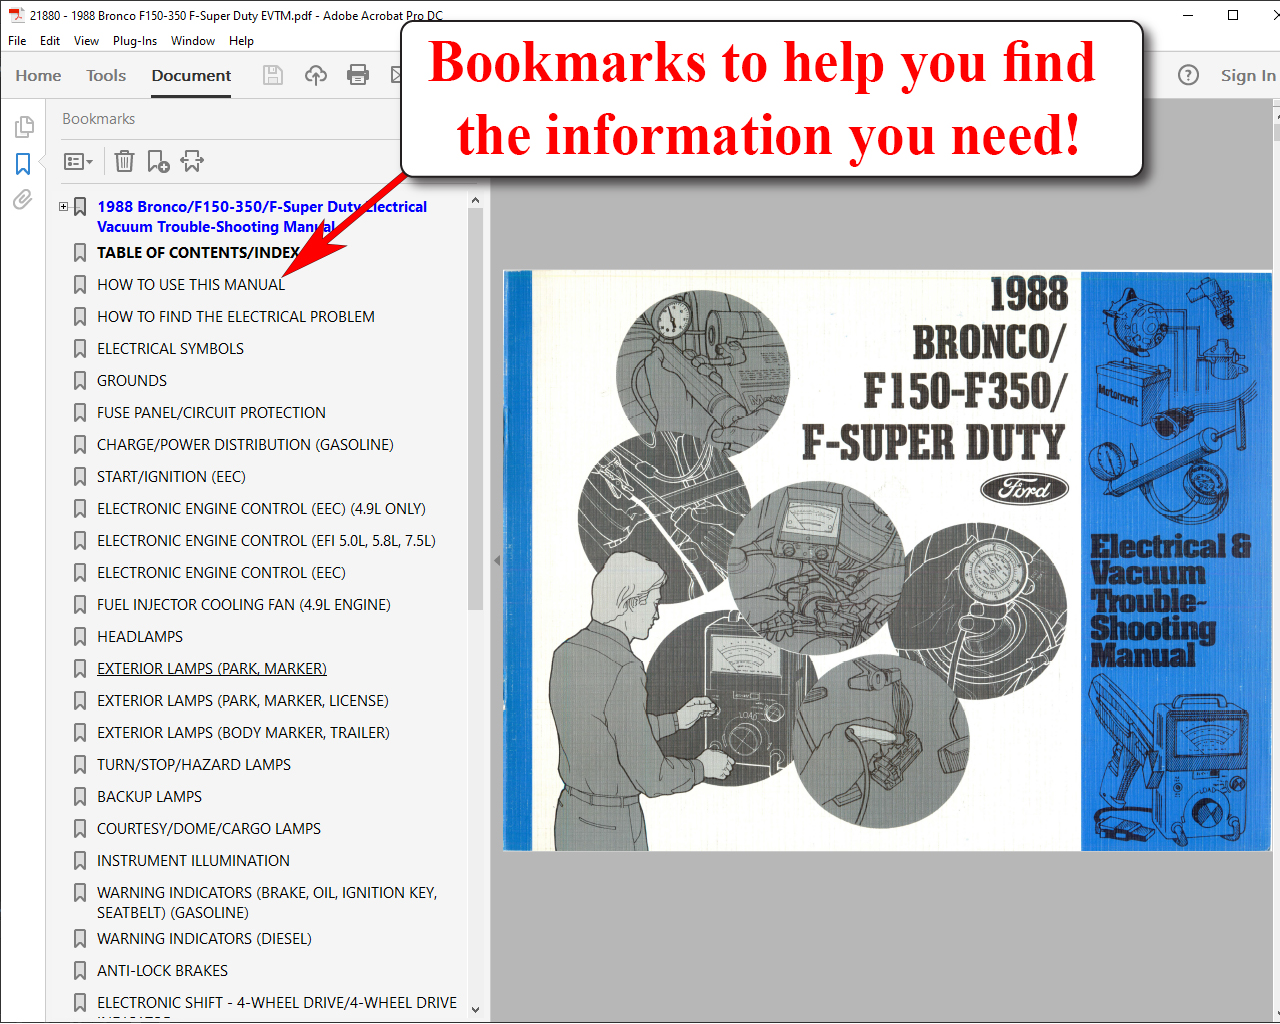Go to HOW TO USE THIS MANUAL bookmark

pyautogui.click(x=191, y=285)
